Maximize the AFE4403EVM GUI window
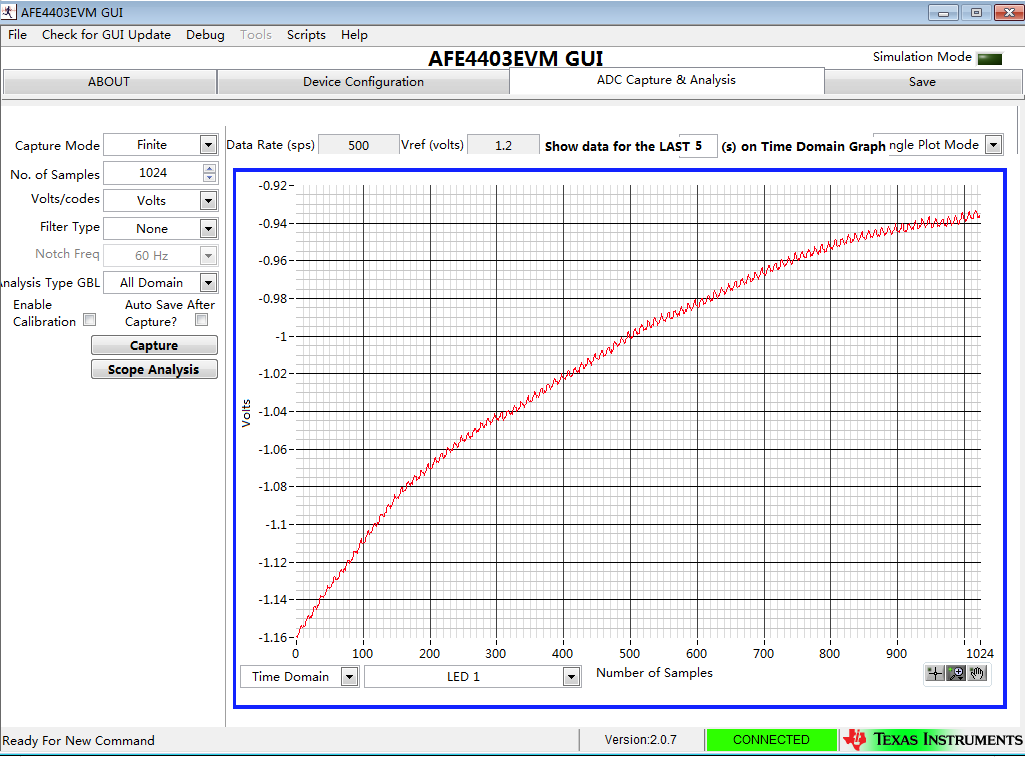 click(976, 12)
